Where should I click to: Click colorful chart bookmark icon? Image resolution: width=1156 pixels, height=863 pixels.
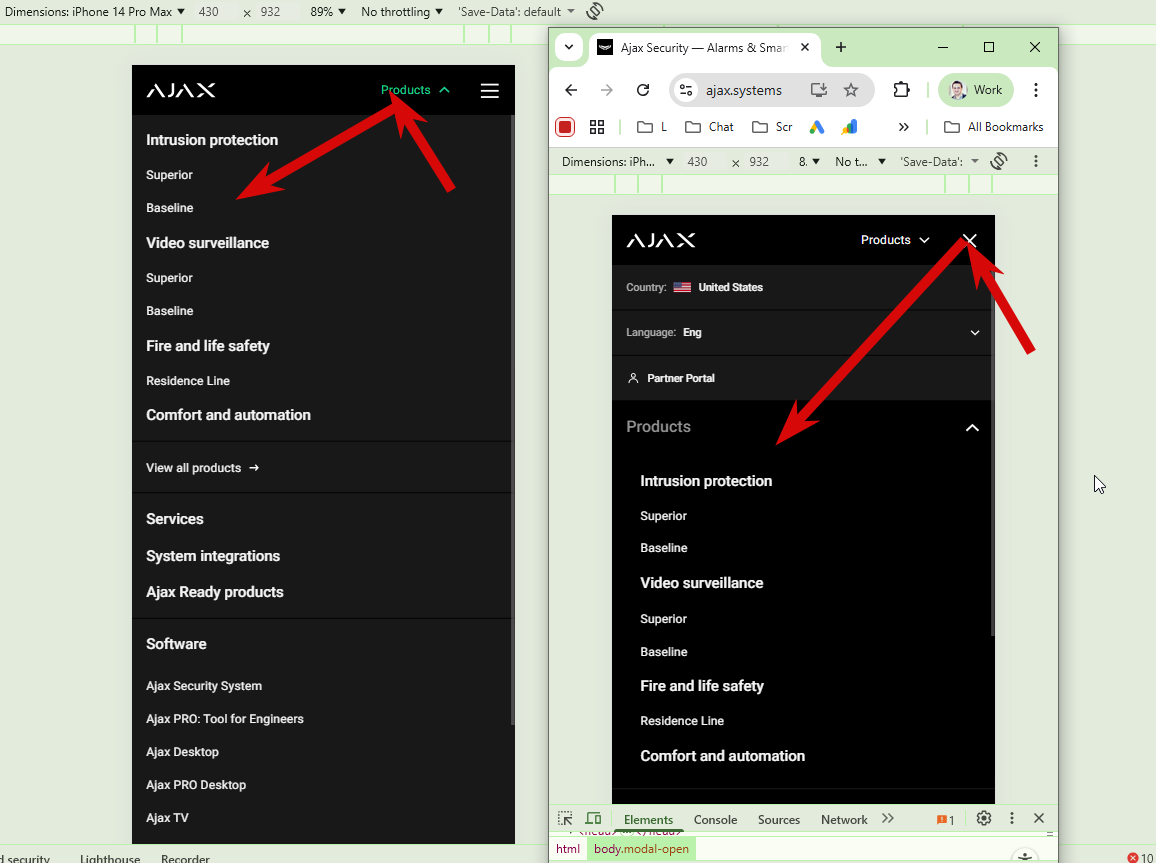click(x=849, y=127)
